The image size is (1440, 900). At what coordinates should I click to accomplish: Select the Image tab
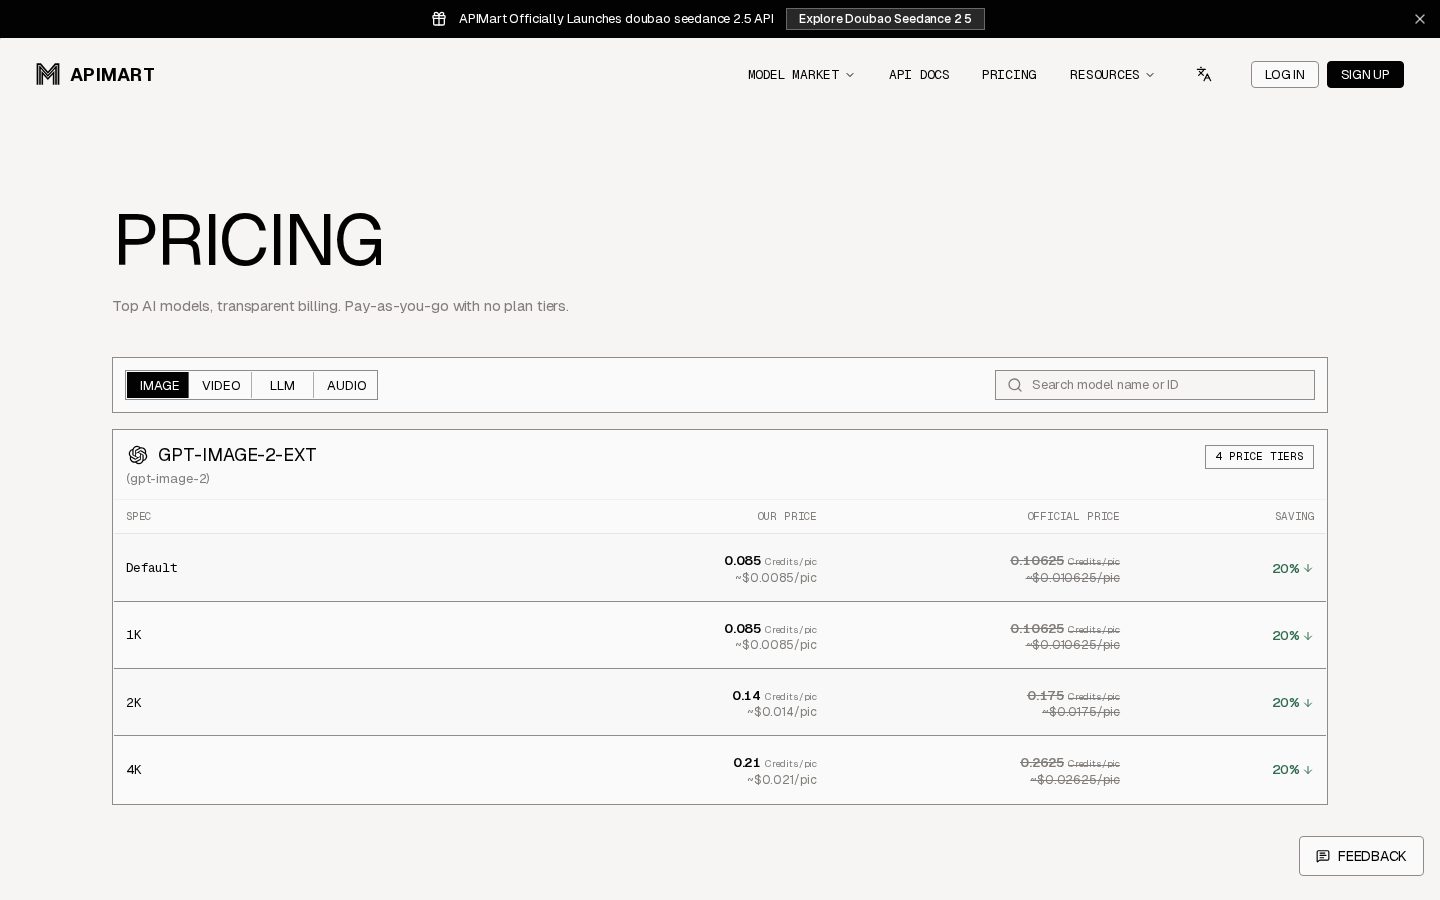[x=158, y=385]
